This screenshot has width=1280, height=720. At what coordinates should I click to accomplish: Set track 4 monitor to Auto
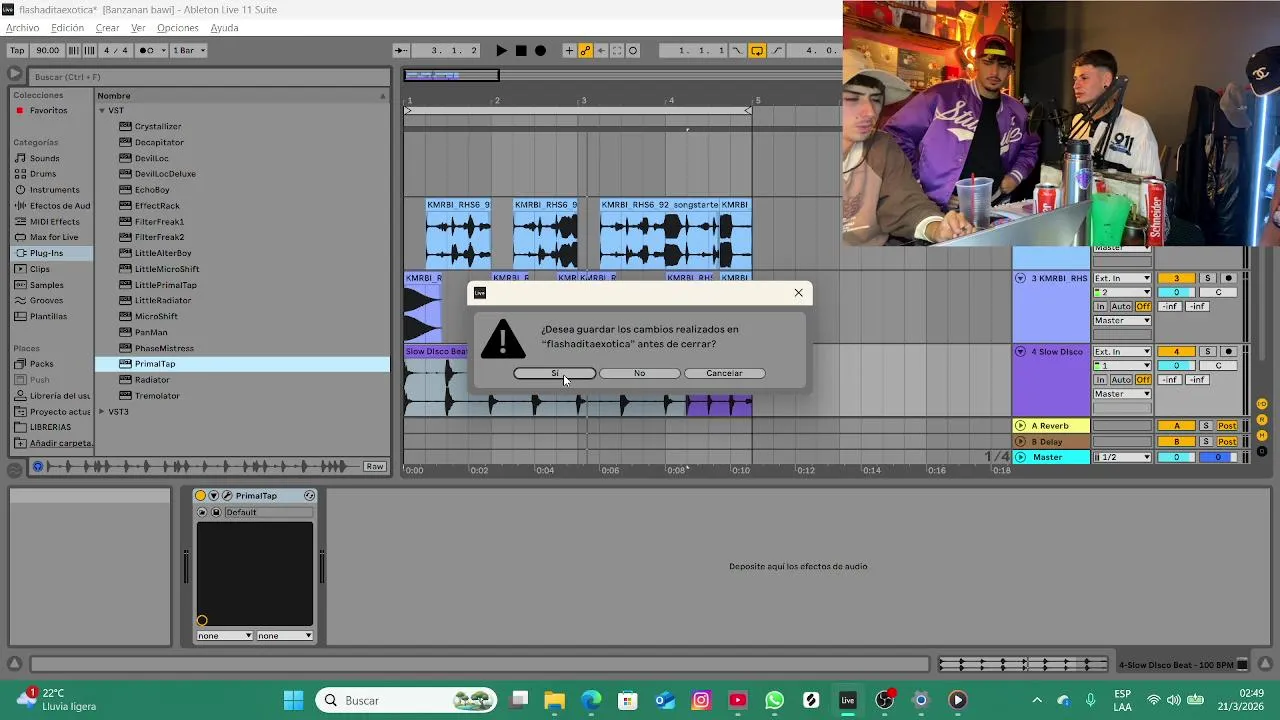[x=1121, y=380]
